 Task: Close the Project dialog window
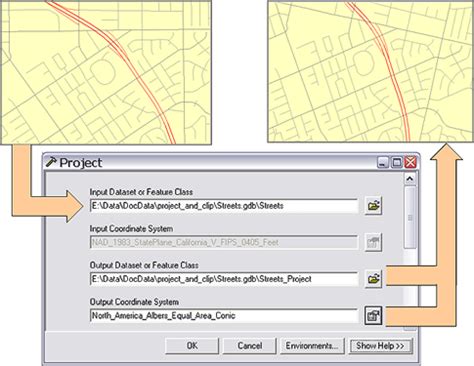[x=410, y=162]
